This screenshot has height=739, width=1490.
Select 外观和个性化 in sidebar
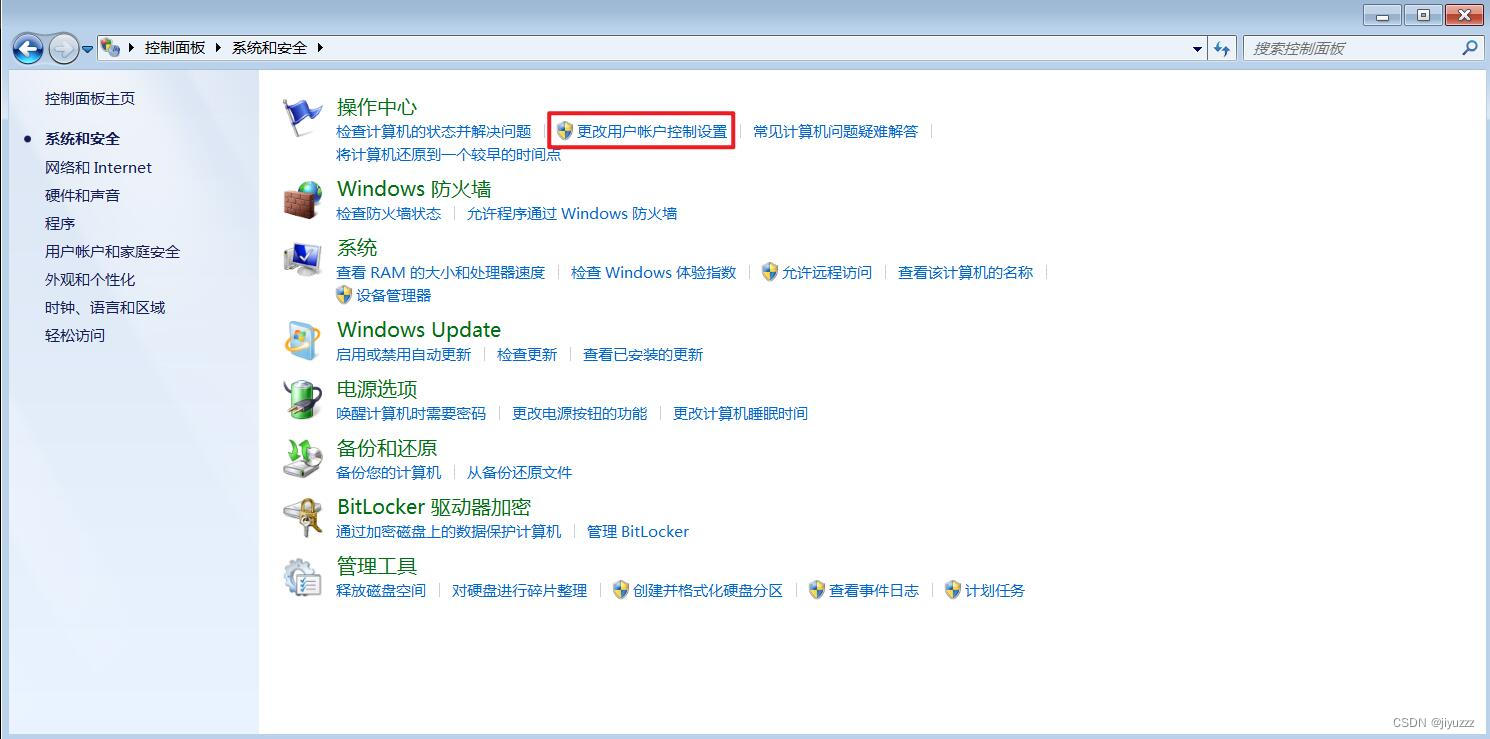[90, 279]
